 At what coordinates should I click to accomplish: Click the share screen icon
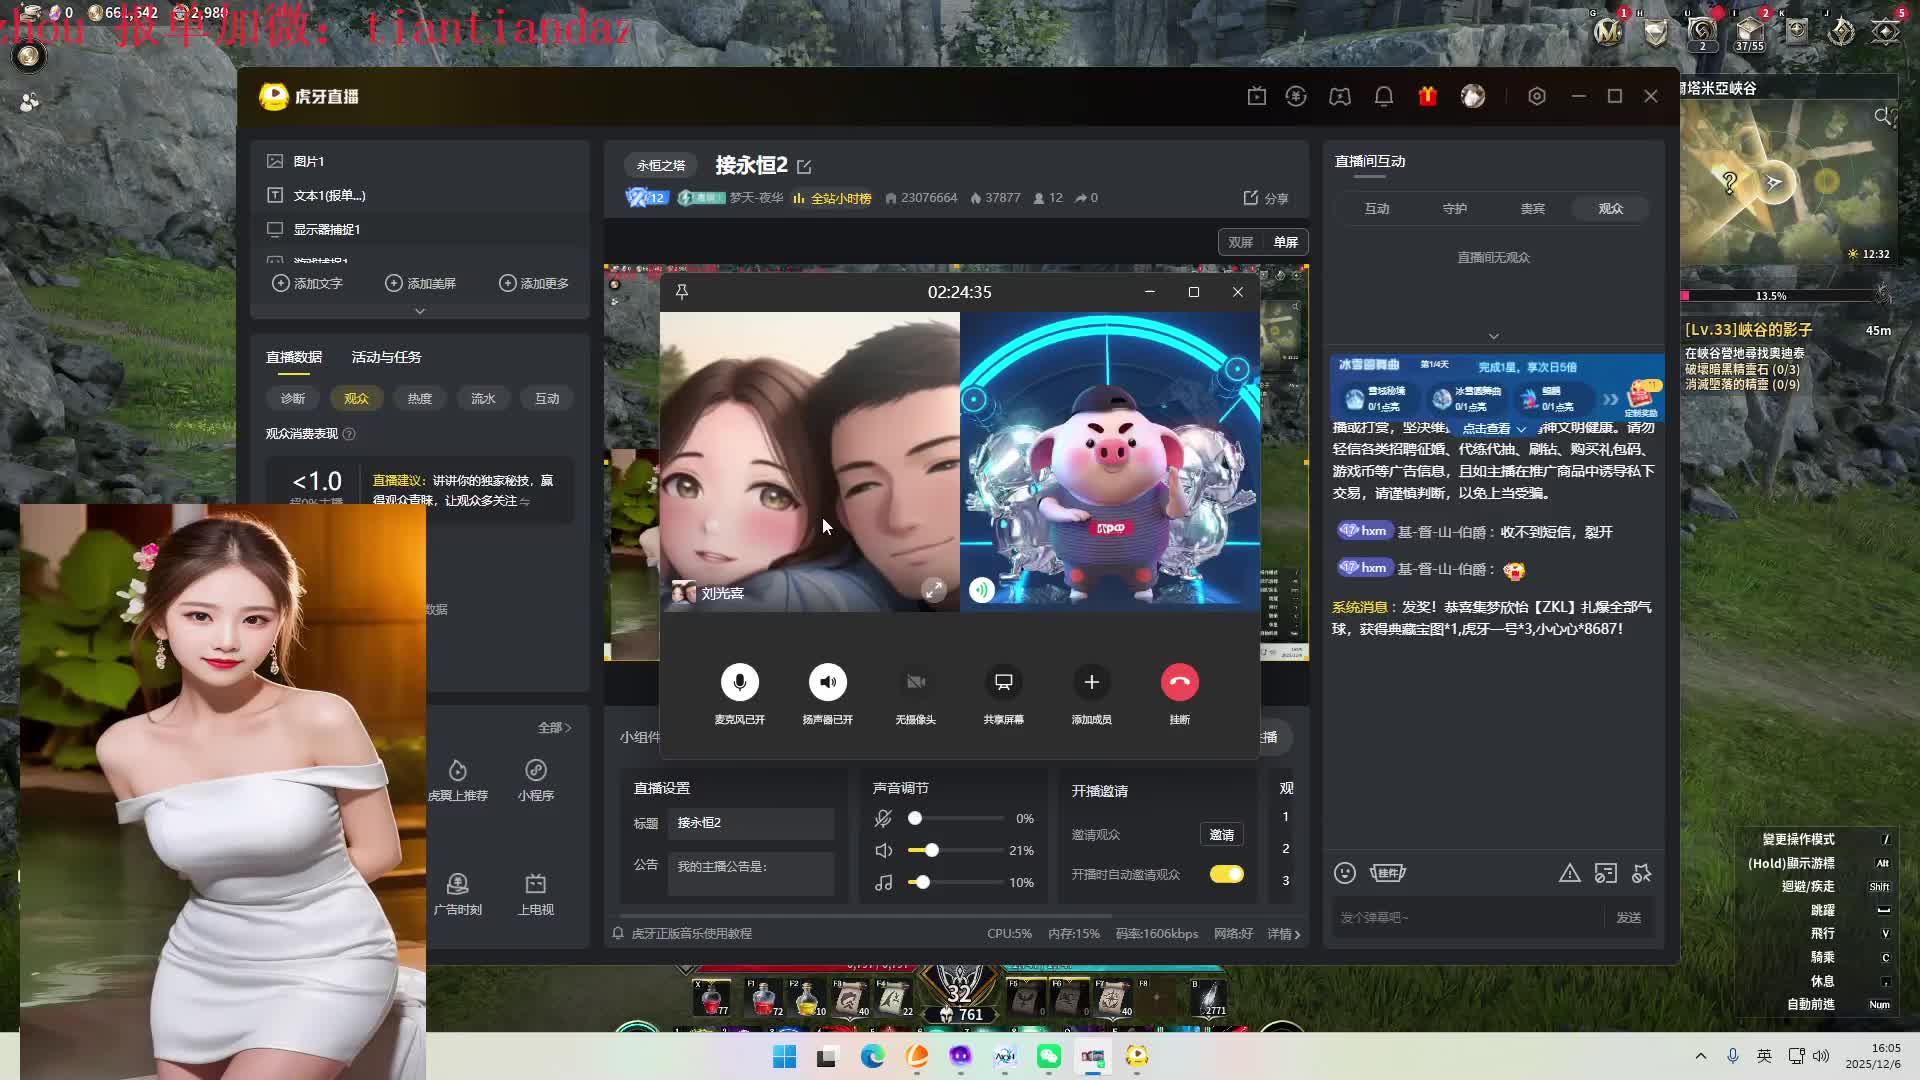pyautogui.click(x=1003, y=682)
